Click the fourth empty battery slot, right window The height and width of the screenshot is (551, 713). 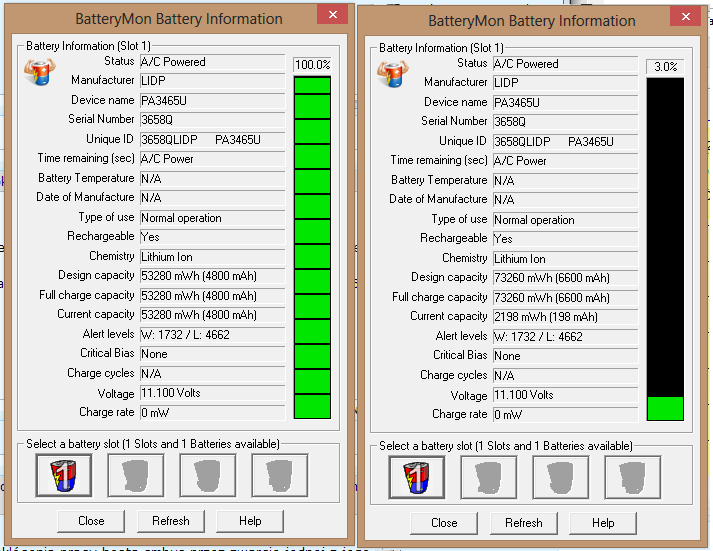[x=632, y=477]
